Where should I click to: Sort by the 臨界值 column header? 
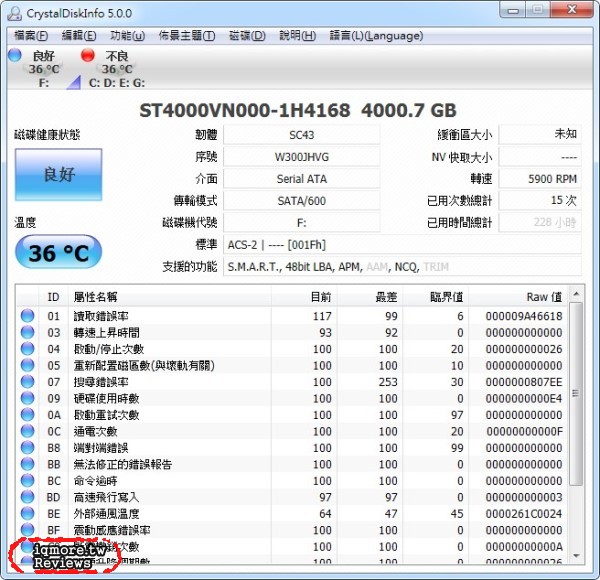pyautogui.click(x=436, y=297)
